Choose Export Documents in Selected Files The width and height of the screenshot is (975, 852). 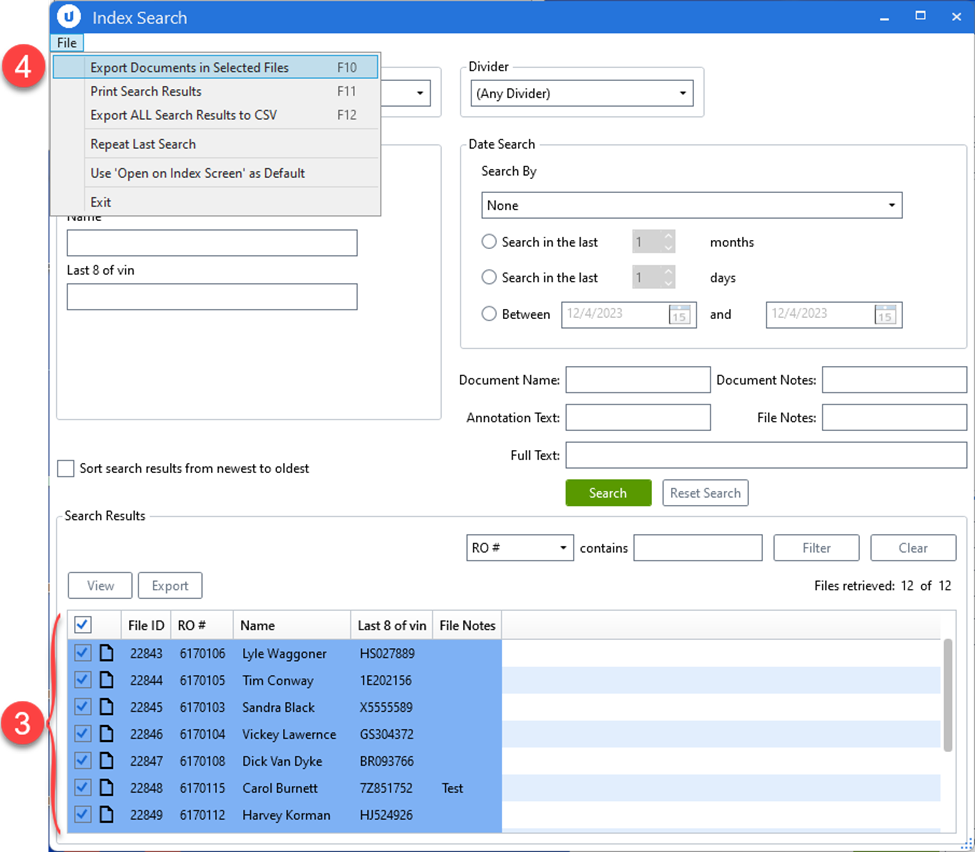(215, 67)
